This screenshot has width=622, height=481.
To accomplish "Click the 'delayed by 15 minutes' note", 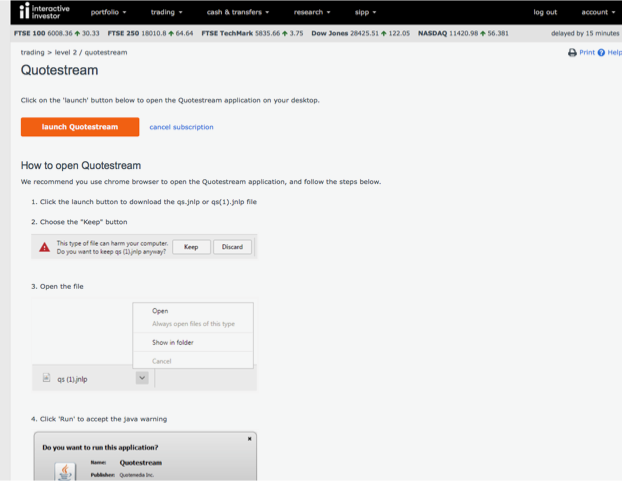I will coord(585,33).
